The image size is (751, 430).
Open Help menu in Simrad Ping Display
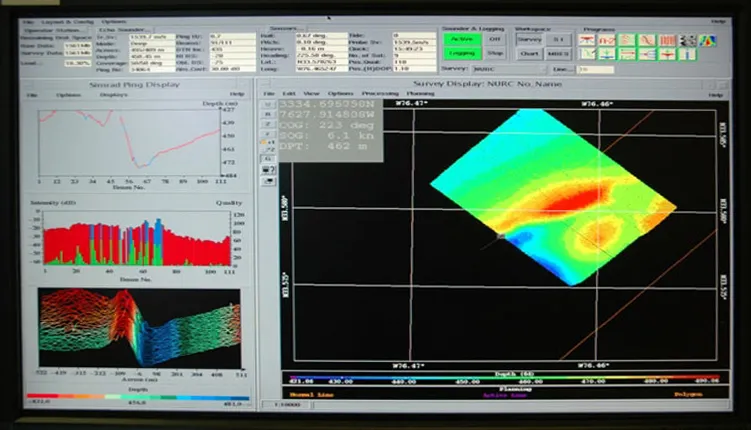tap(237, 94)
